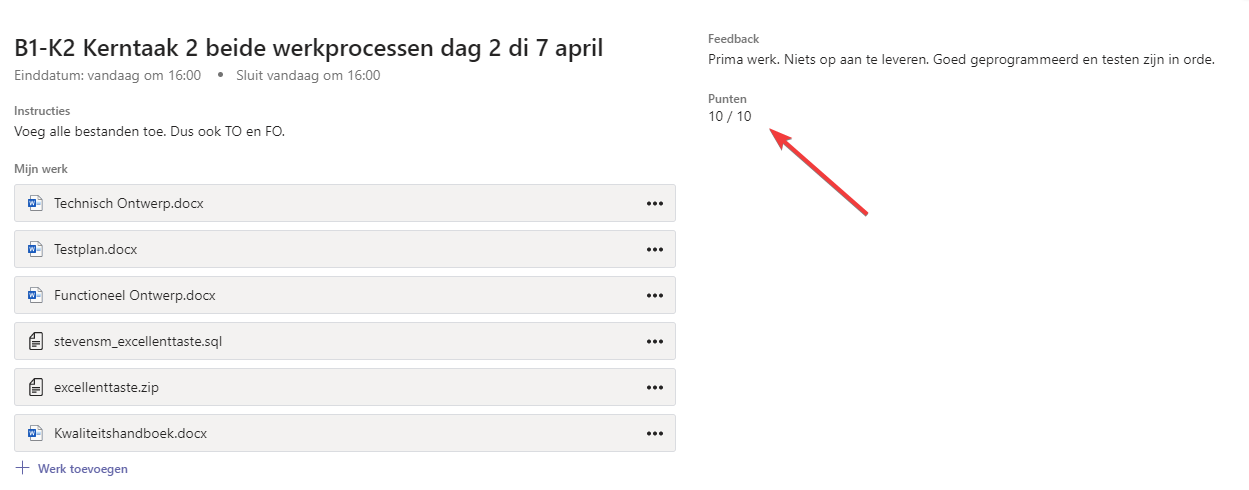Open the three-dots menu for stevensm_excellenttaste.sql
Viewport: 1249px width, 490px height.
(655, 341)
